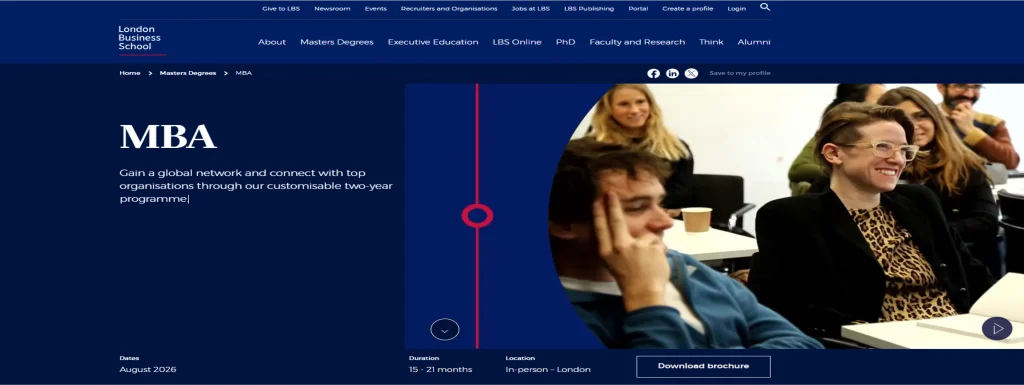This screenshot has width=1024, height=385.
Task: Open the LBS Online menu
Action: coord(517,42)
